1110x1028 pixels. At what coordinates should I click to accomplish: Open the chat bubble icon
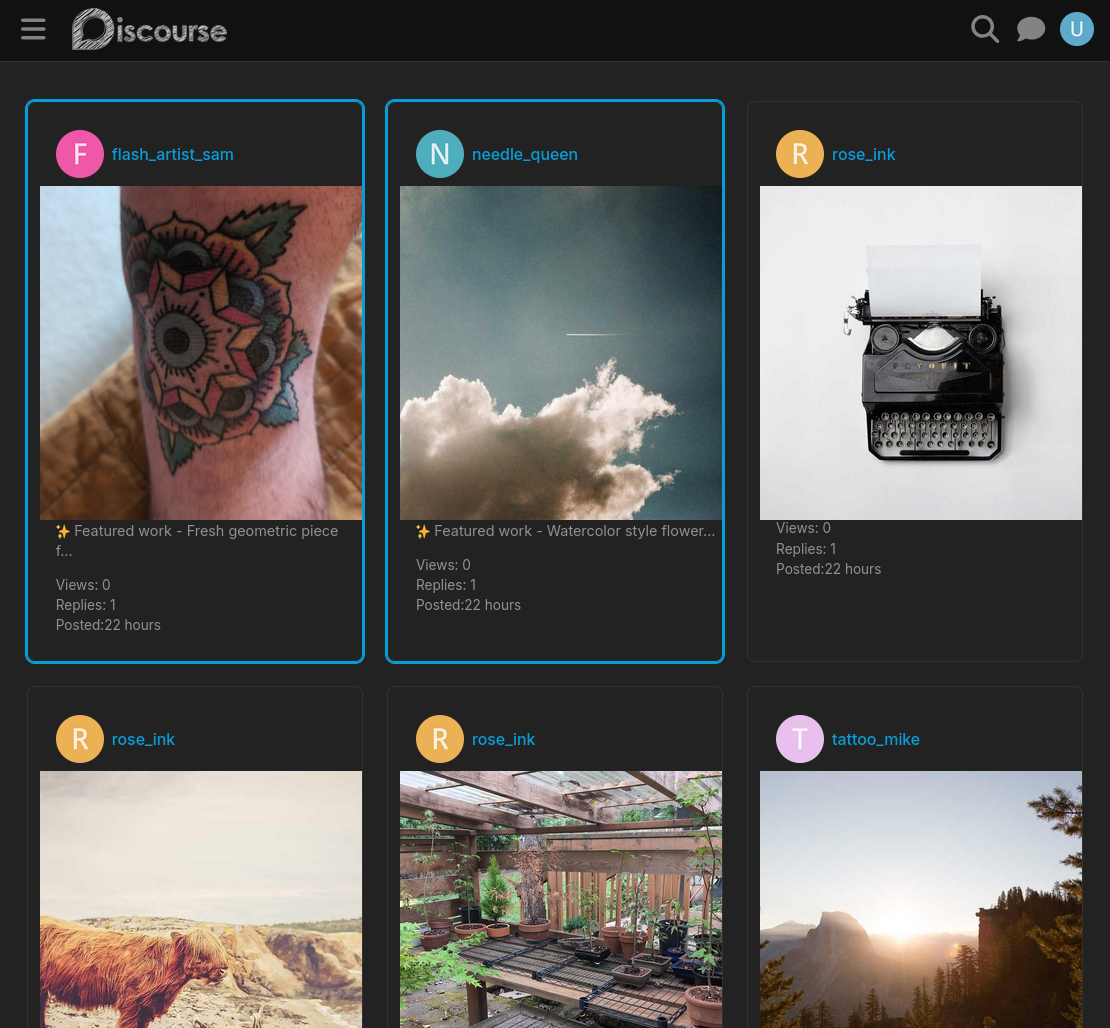(x=1031, y=29)
